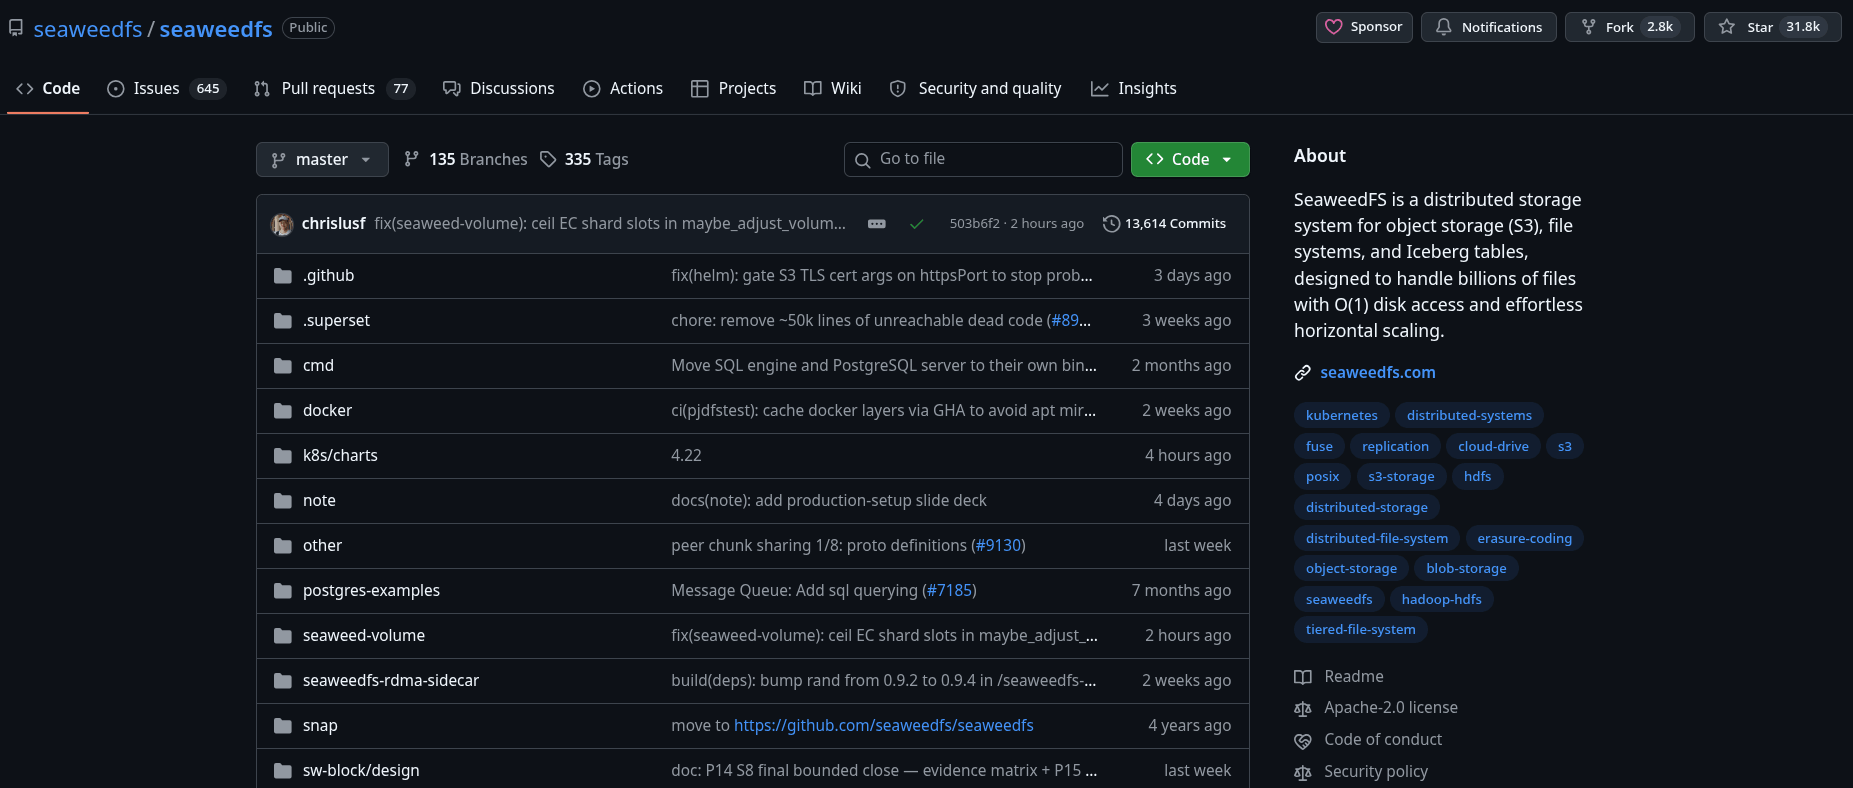Click the snap folder icon
1853x788 pixels.
[x=283, y=726]
